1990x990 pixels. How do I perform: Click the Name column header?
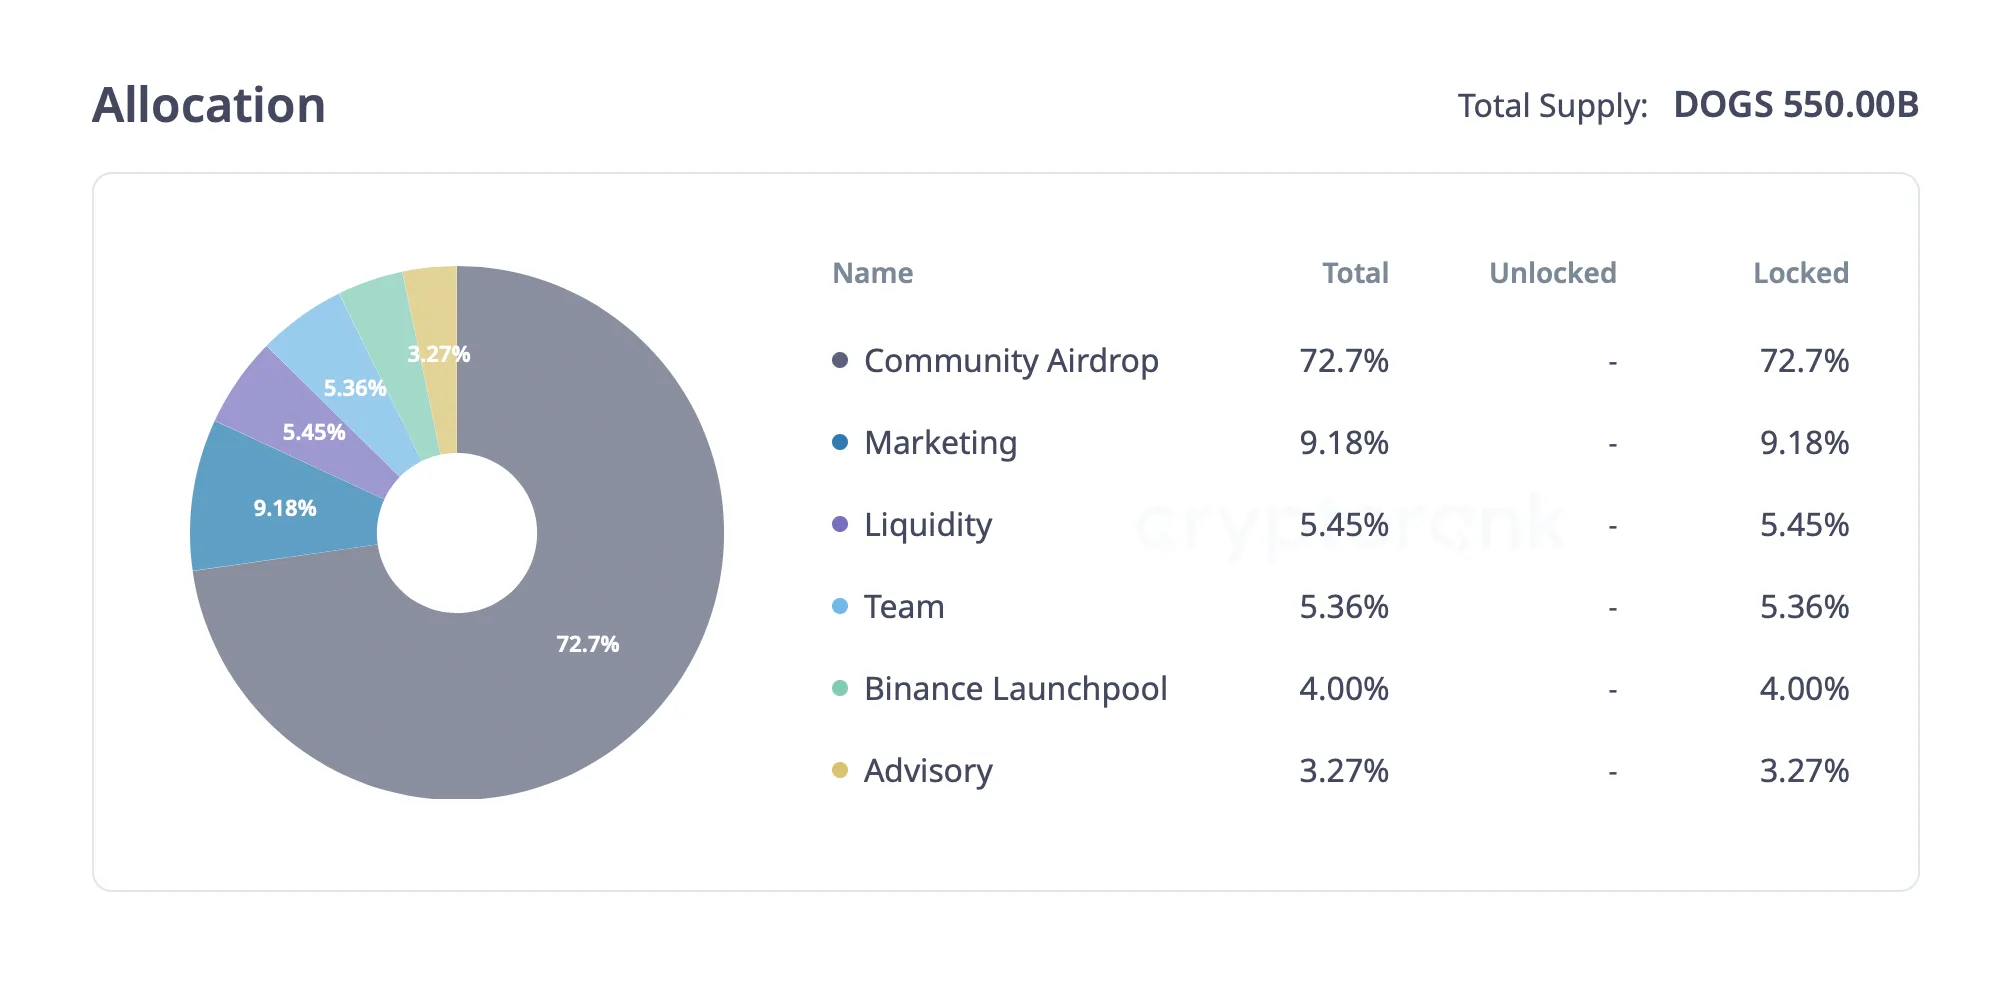point(872,273)
